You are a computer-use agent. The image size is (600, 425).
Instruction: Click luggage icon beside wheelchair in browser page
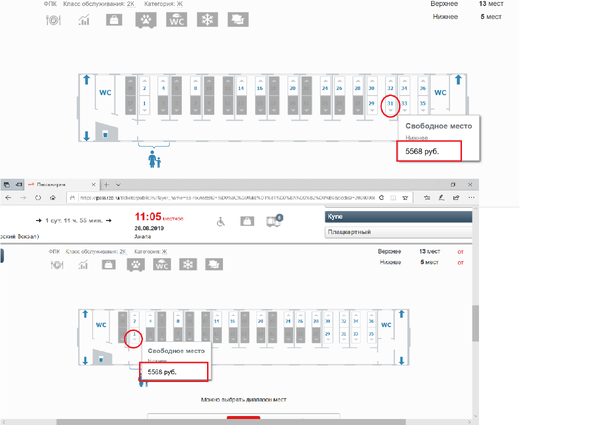247,221
